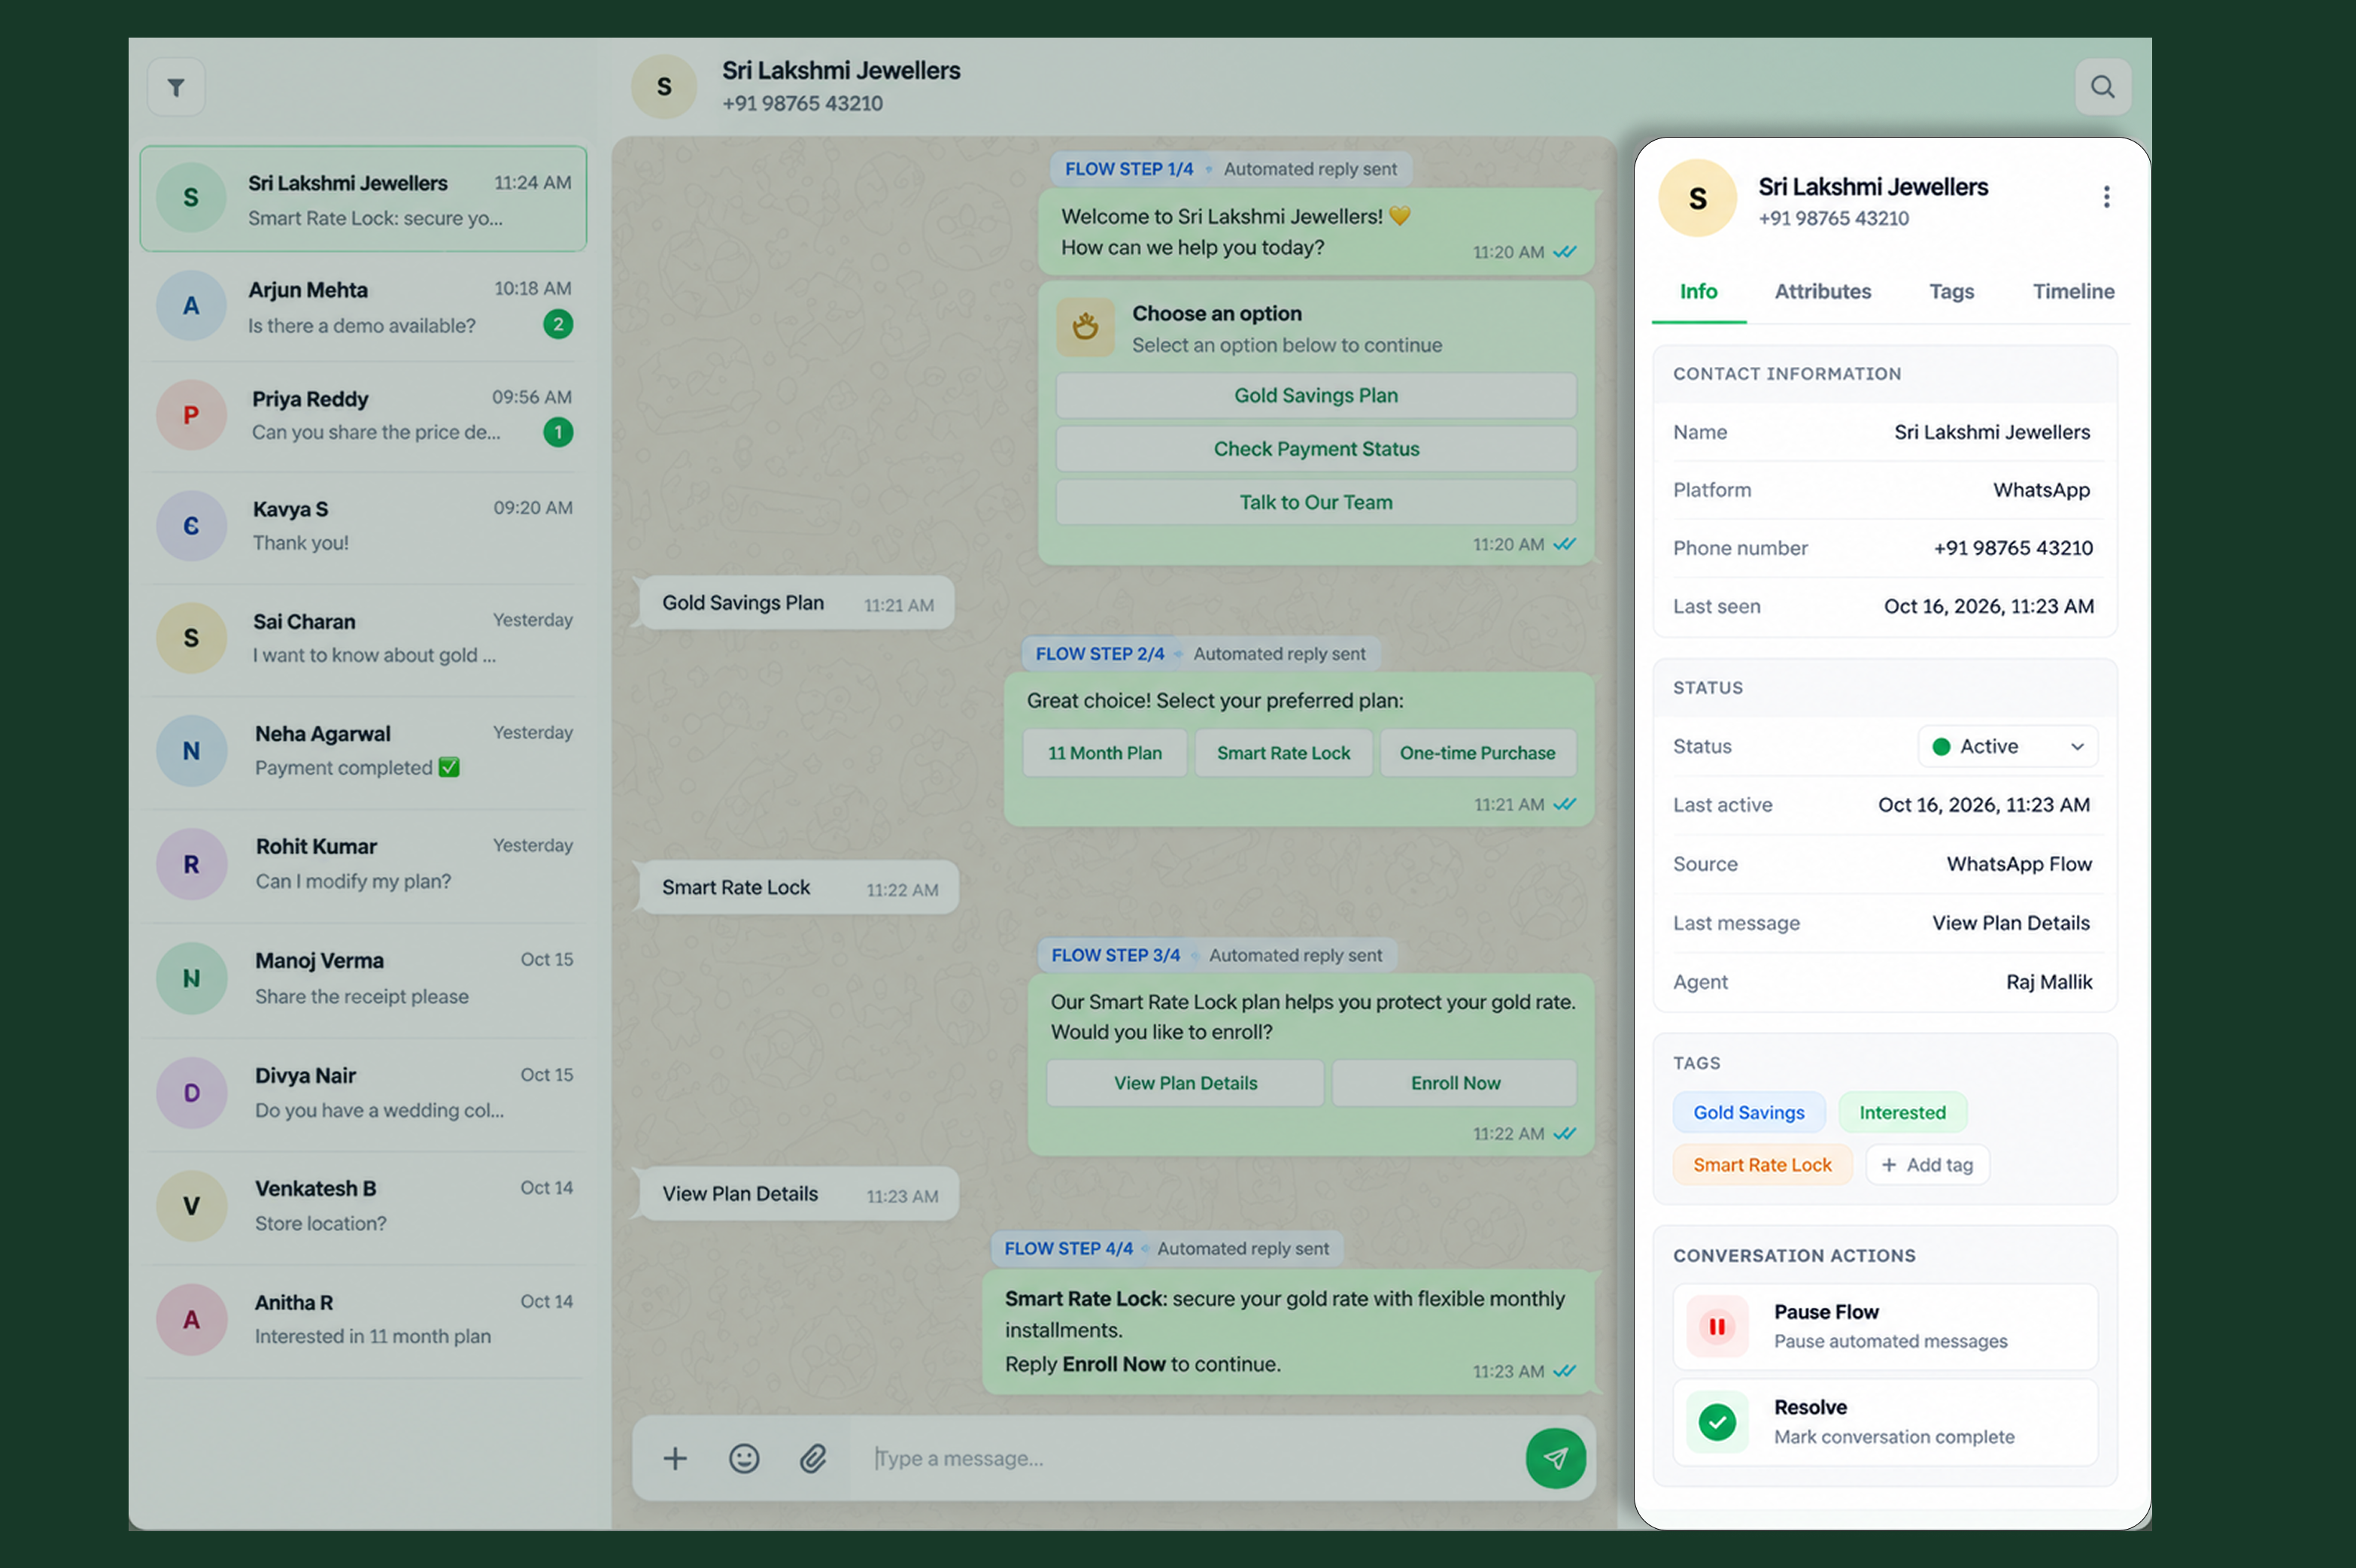Open Kavya S conversation
Screen dimensions: 2356x1568
[364, 526]
